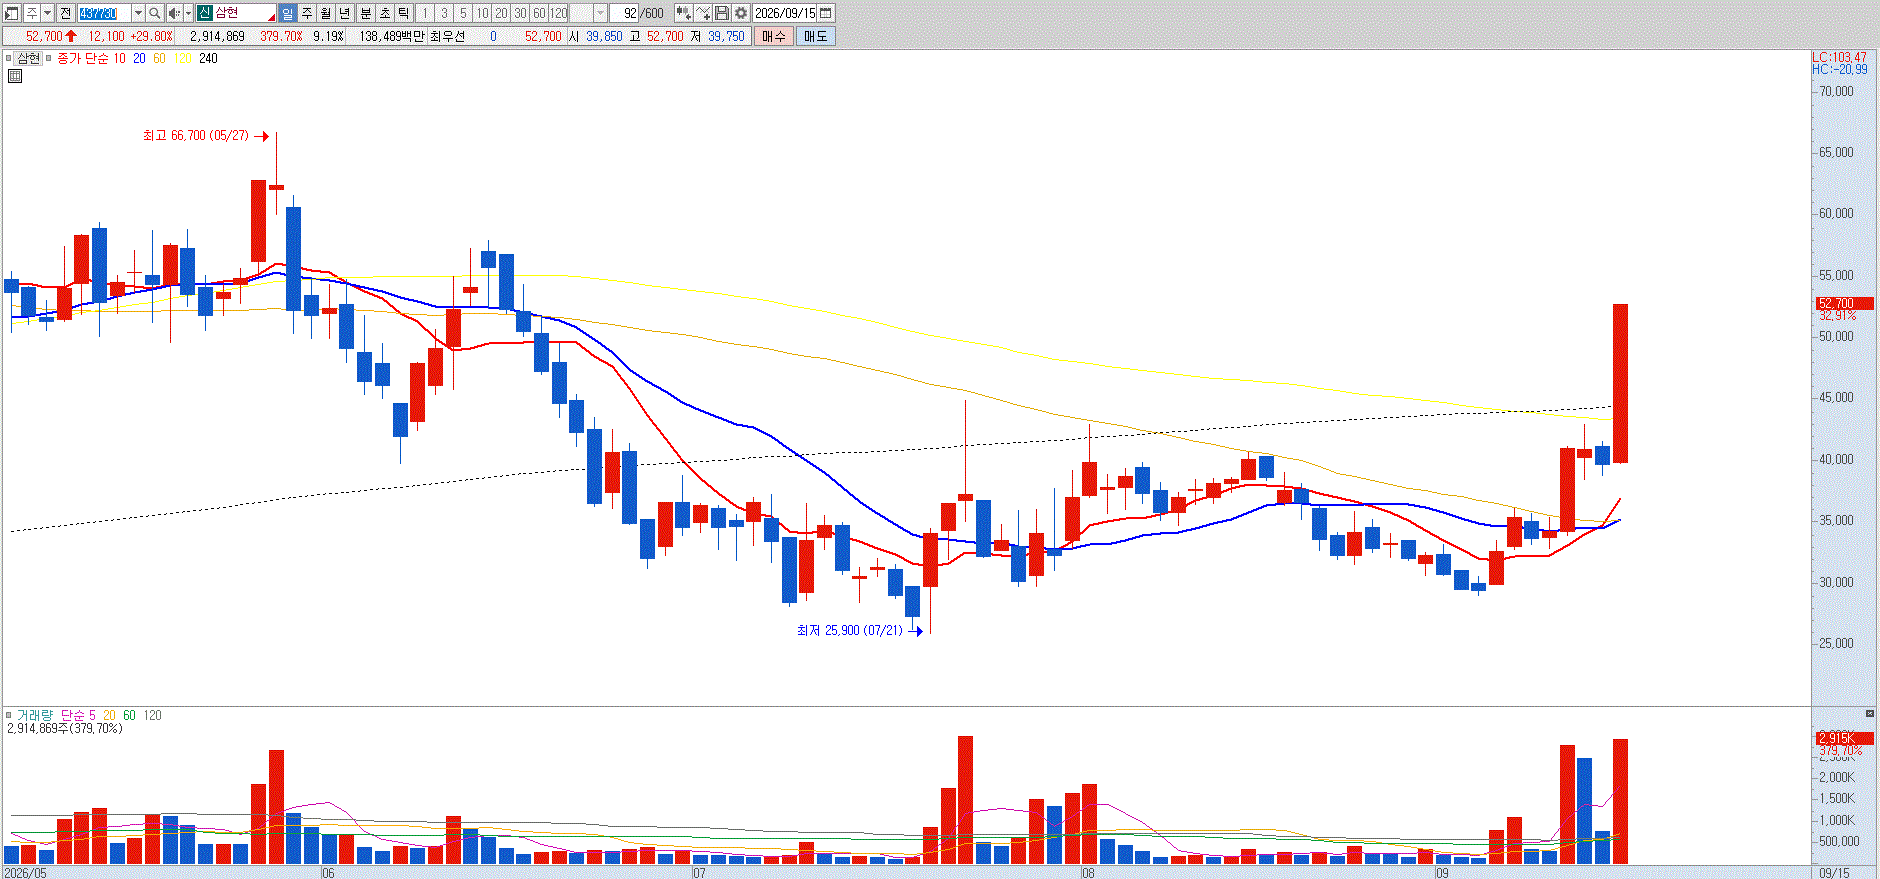Click the 매도 sell button
The height and width of the screenshot is (879, 1880).
click(815, 36)
